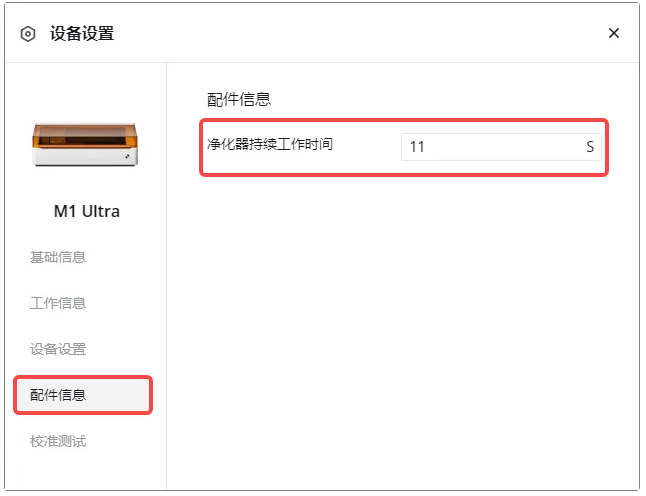The width and height of the screenshot is (646, 496).
Task: Go to the 设备设置 sidebar entry
Action: [x=58, y=349]
